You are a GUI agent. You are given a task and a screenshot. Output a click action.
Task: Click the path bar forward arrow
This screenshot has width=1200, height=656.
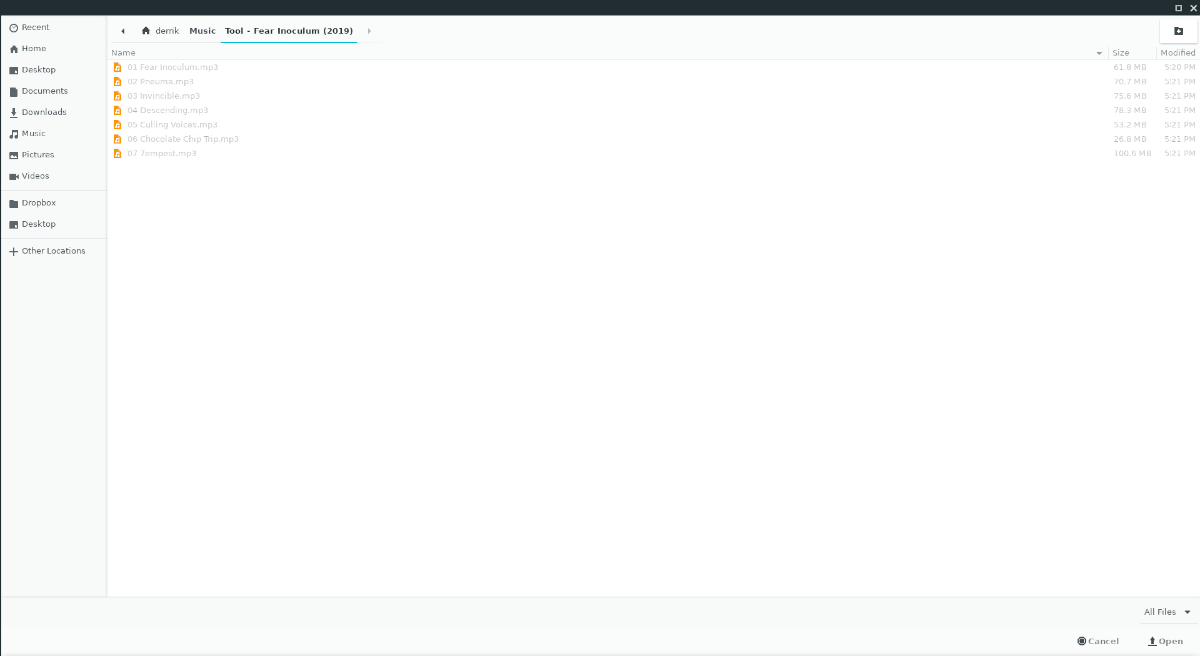(369, 31)
